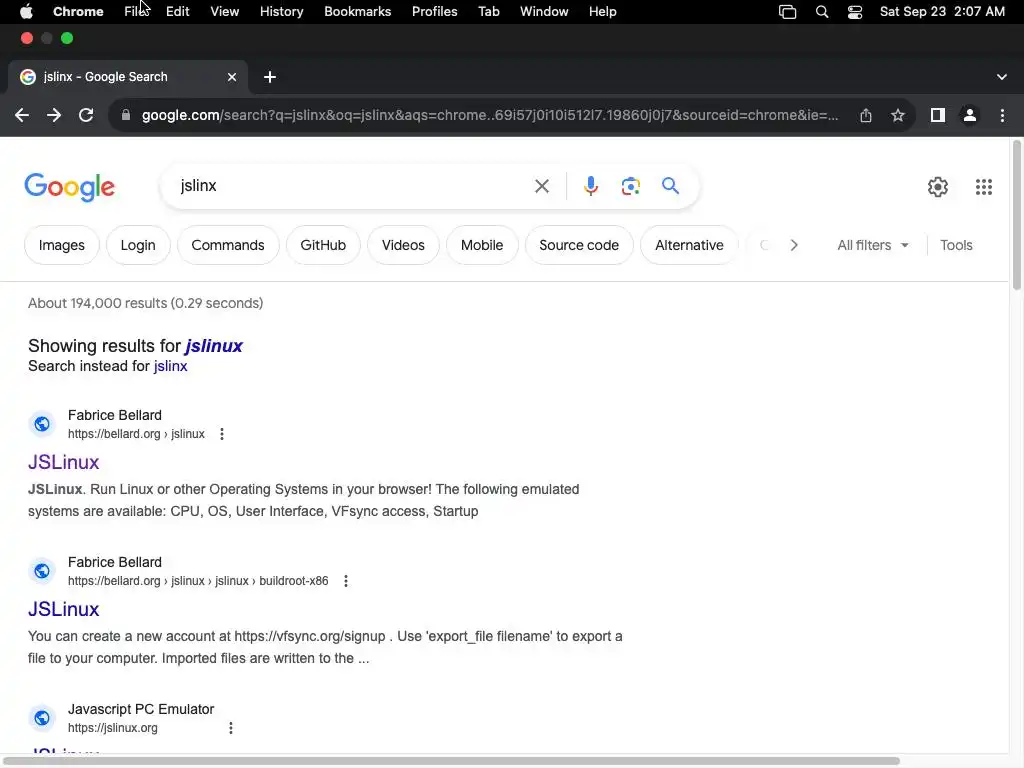Screen dimensions: 1024x768
Task: Click the menu bar clock Sat Sep 23
Action: 942,12
